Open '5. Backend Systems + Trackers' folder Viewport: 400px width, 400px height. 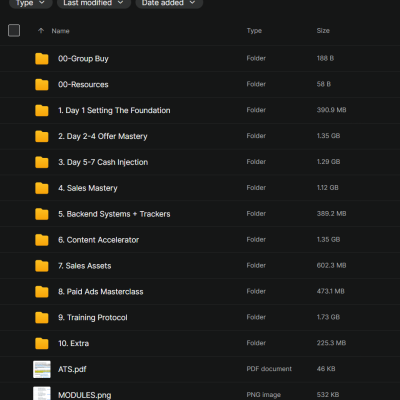114,214
